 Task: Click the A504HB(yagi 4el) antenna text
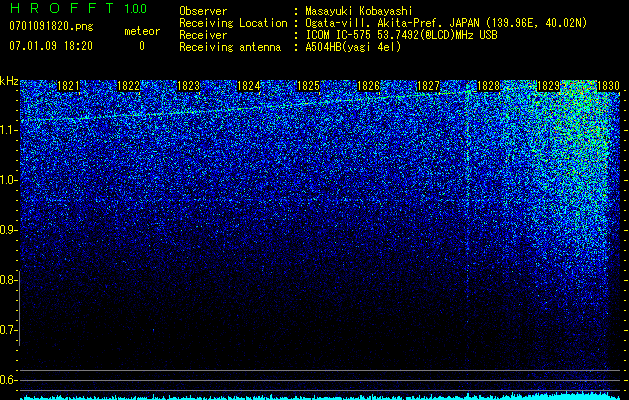point(353,47)
